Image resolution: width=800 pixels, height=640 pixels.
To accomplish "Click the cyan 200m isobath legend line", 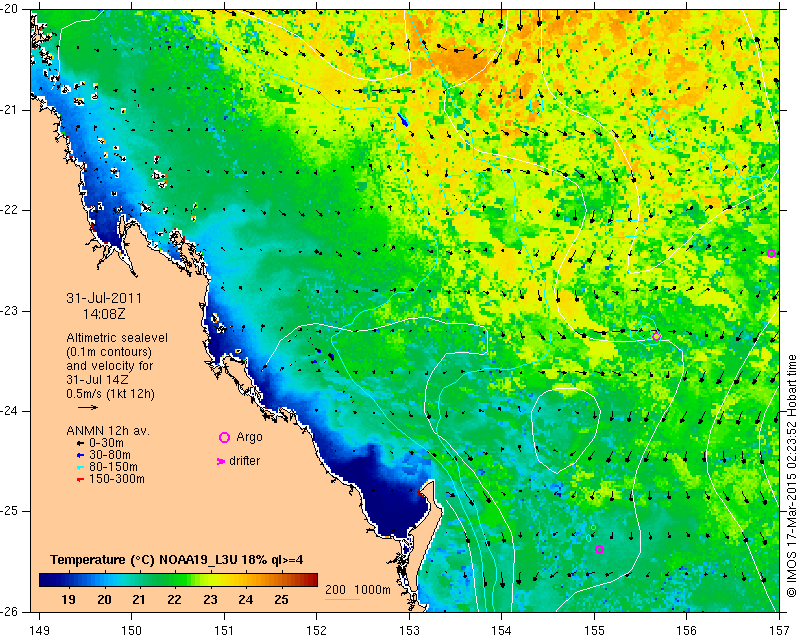I will (x=342, y=599).
